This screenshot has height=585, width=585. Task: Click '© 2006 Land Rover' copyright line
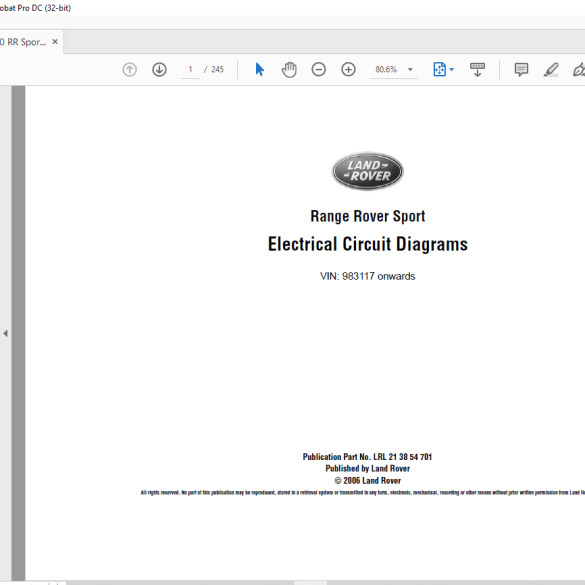click(x=367, y=481)
